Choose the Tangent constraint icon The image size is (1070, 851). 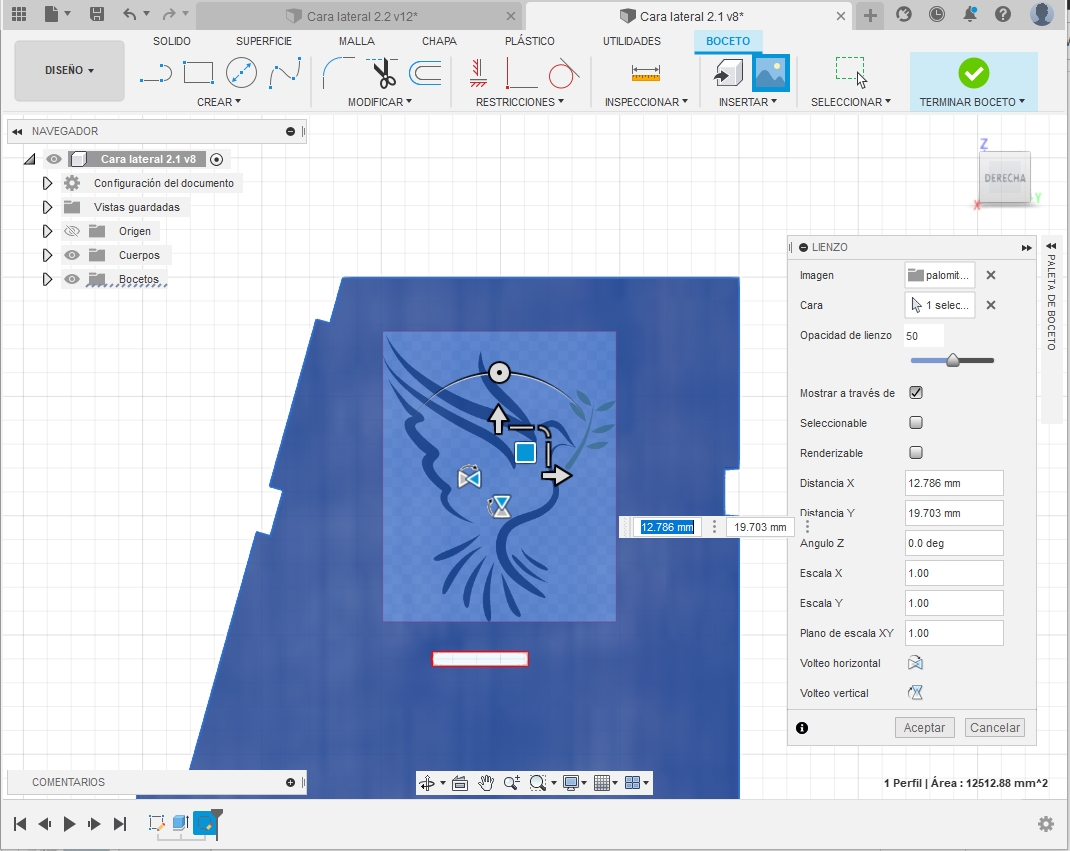pyautogui.click(x=564, y=72)
